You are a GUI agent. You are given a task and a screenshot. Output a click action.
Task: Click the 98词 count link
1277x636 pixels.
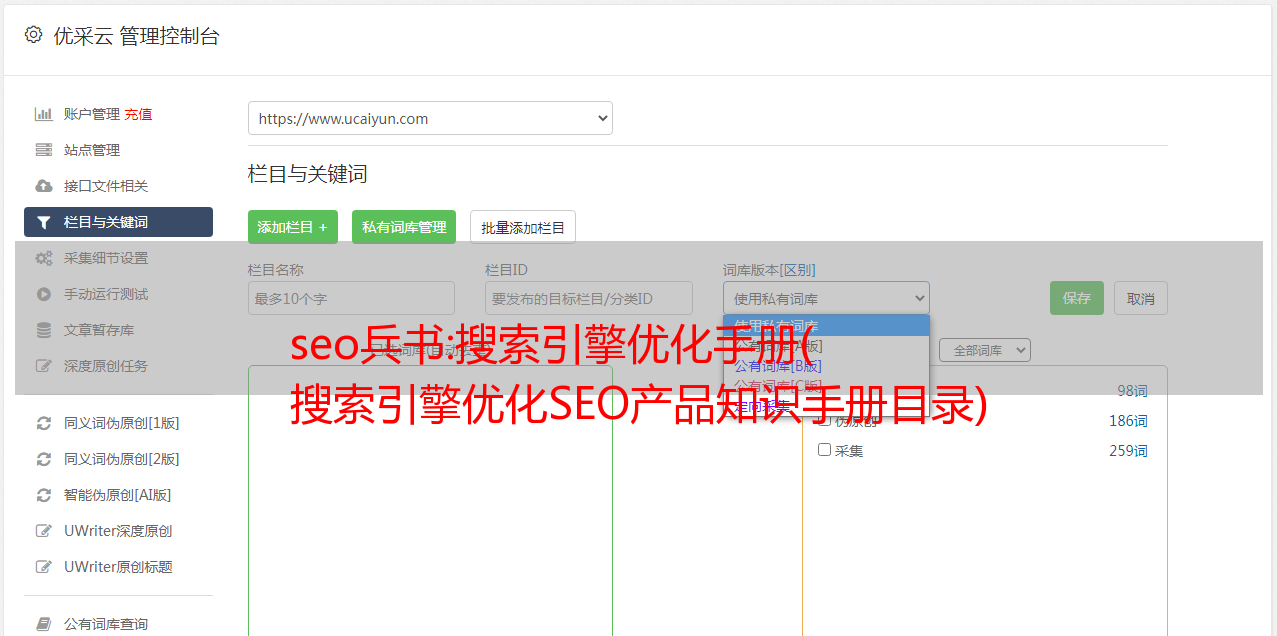tap(1132, 391)
